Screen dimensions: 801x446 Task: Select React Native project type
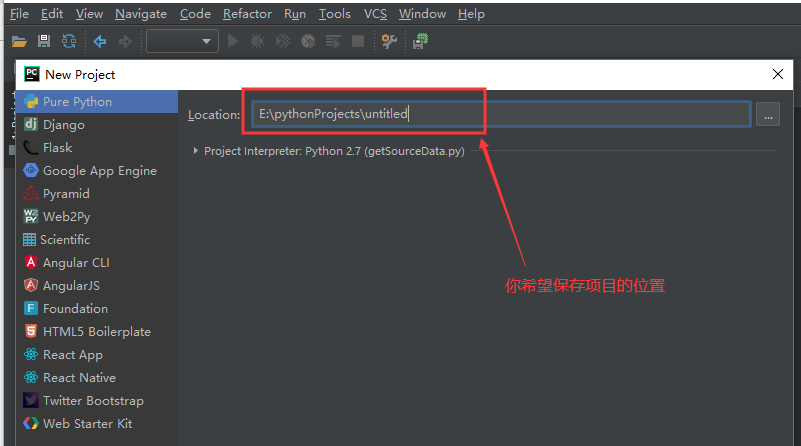(x=97, y=378)
